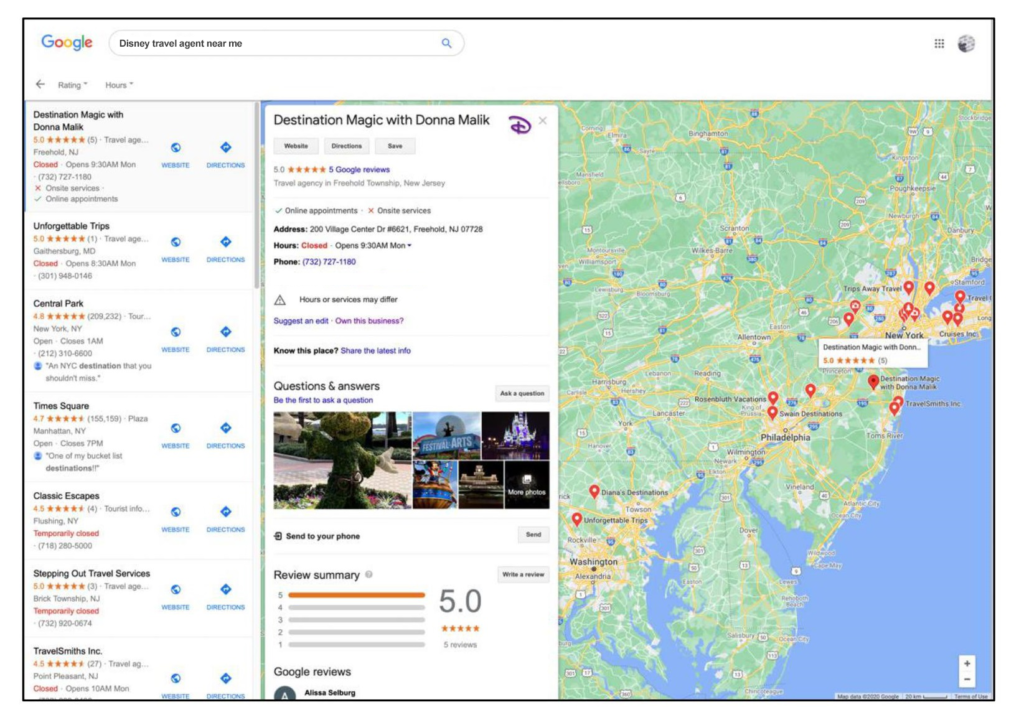
Task: Click the Save button
Action: tap(395, 146)
